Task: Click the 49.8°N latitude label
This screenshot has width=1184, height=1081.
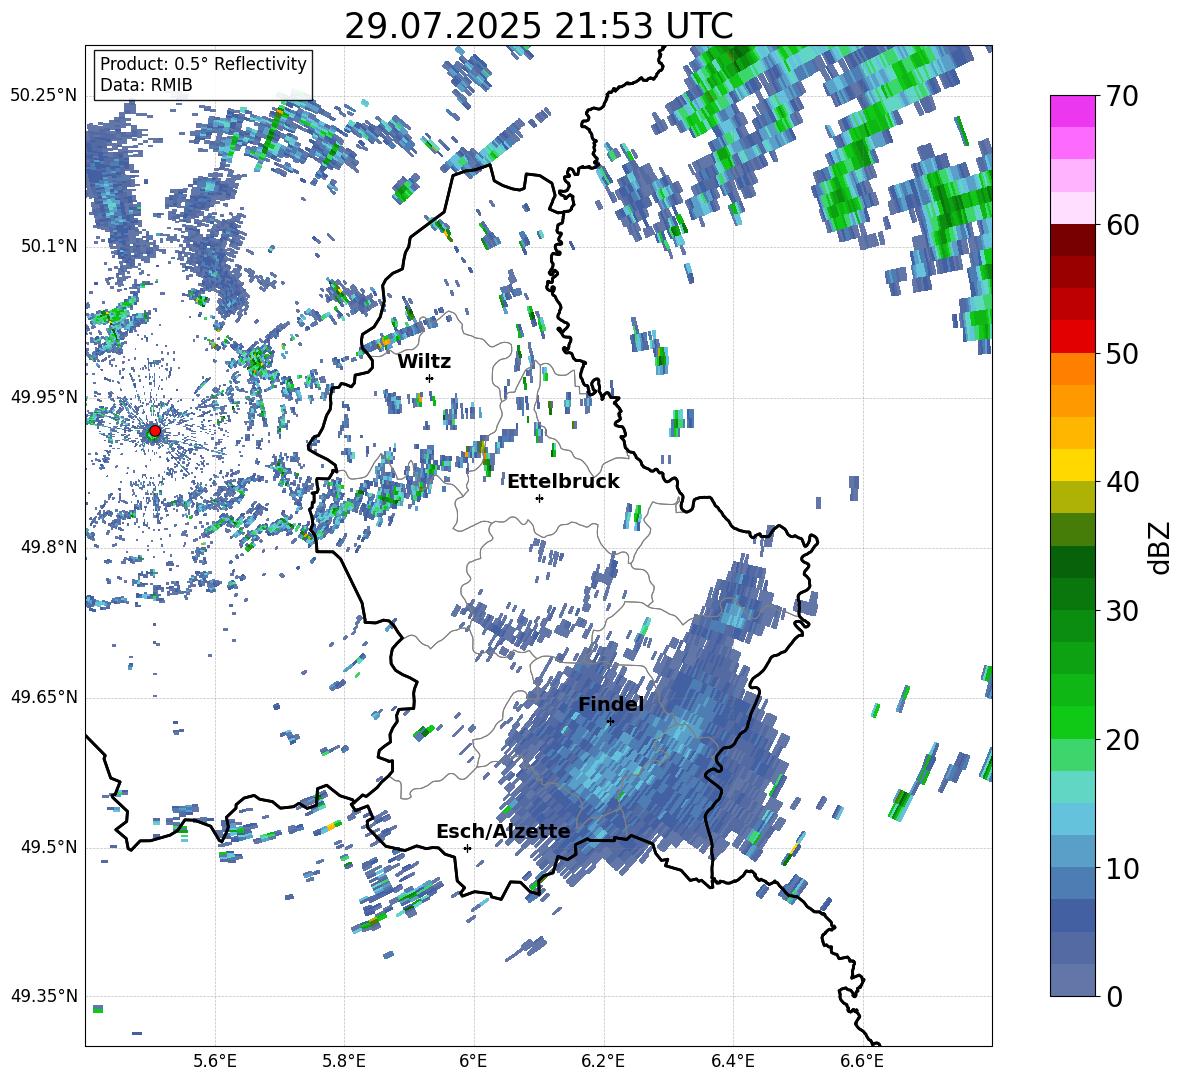Action: coord(48,547)
